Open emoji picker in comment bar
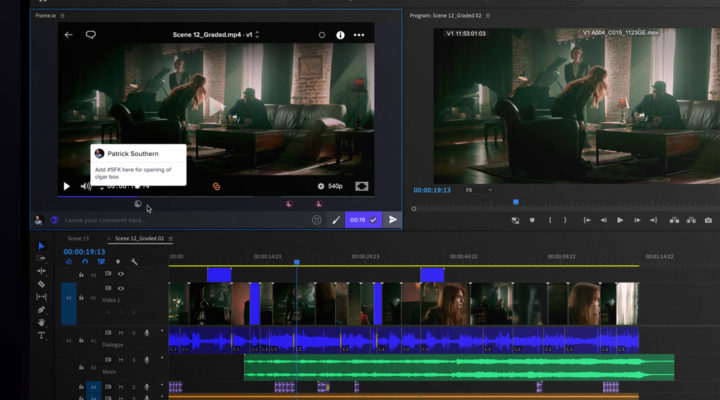 (x=316, y=220)
